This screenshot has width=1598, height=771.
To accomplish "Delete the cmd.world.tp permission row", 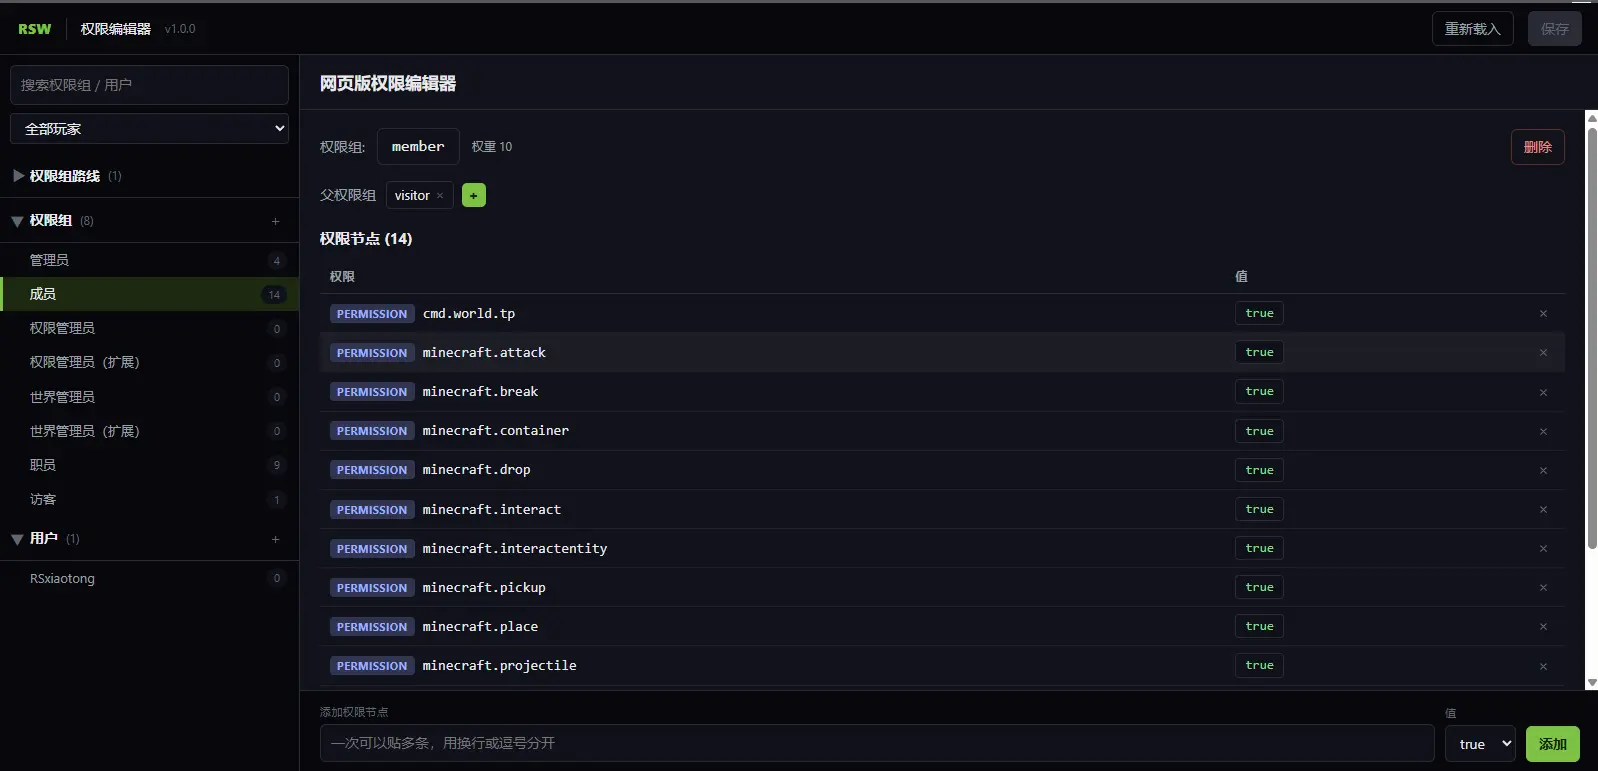I will [1543, 314].
